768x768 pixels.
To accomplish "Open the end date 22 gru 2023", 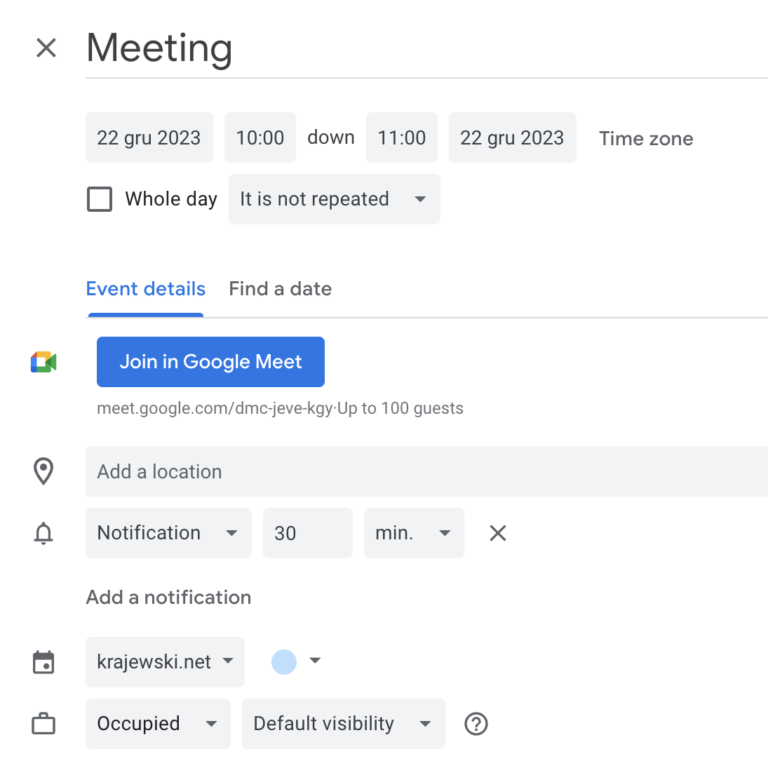I will point(512,138).
